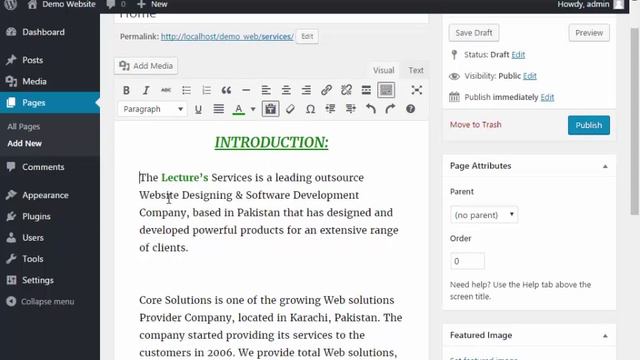The image size is (640, 360).
Task: Apply strikethrough formatting
Action: pyautogui.click(x=166, y=90)
